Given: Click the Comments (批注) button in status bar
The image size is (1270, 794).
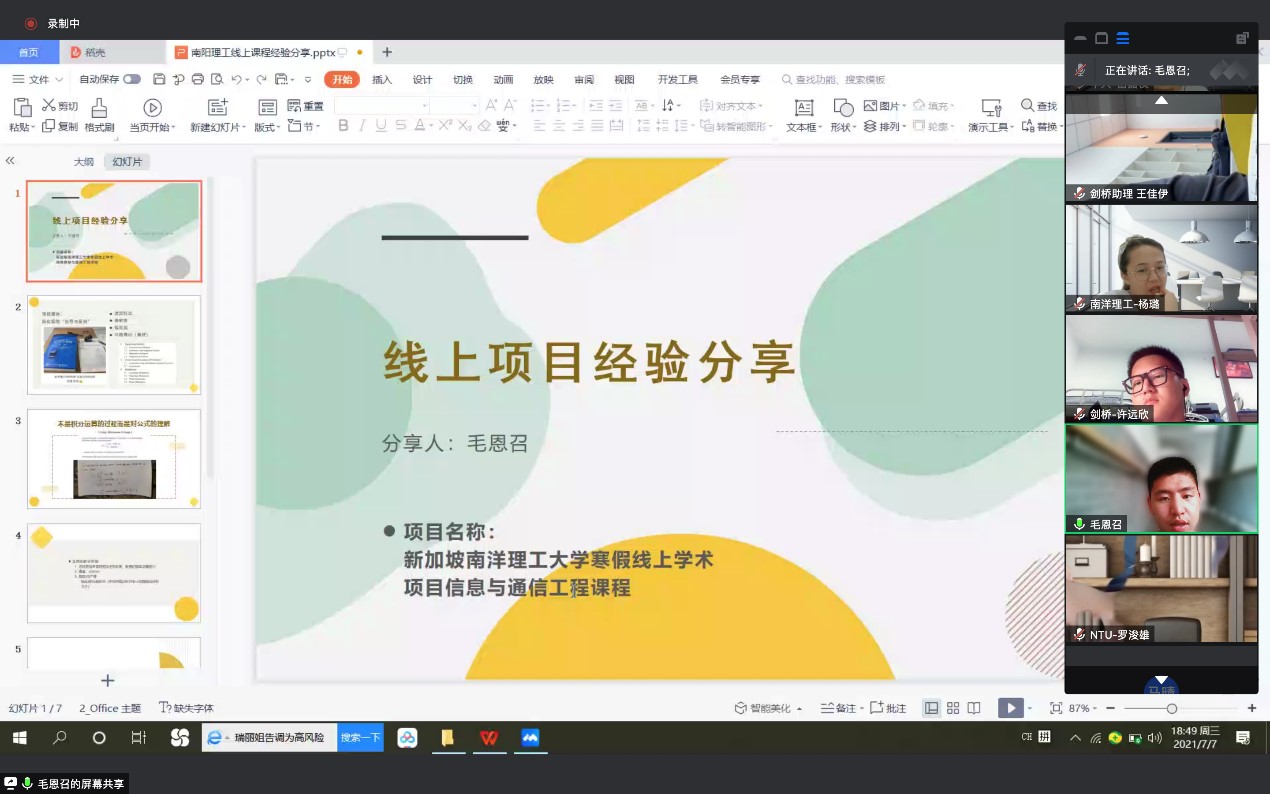Looking at the screenshot, I should [888, 708].
